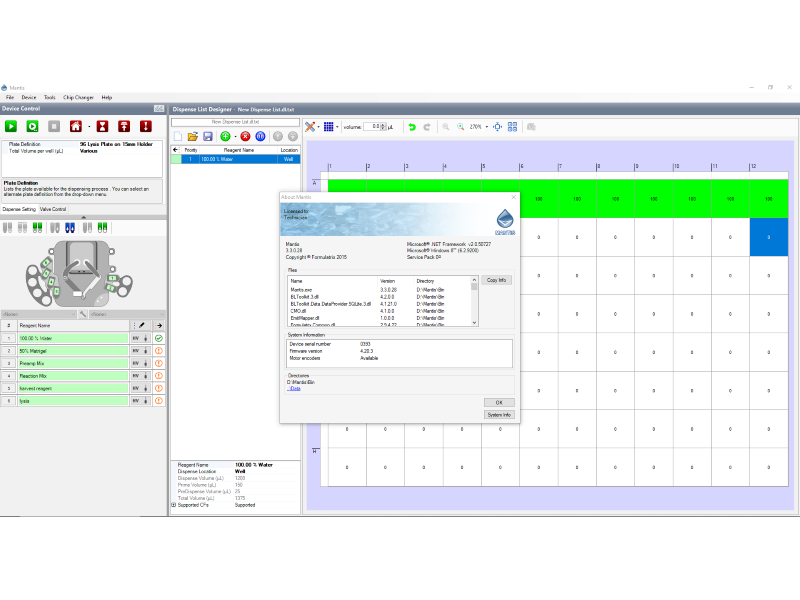Viewport: 800px width, 600px height.
Task: Open the zoom percentage dropdown in plate toolbar
Action: [488, 127]
